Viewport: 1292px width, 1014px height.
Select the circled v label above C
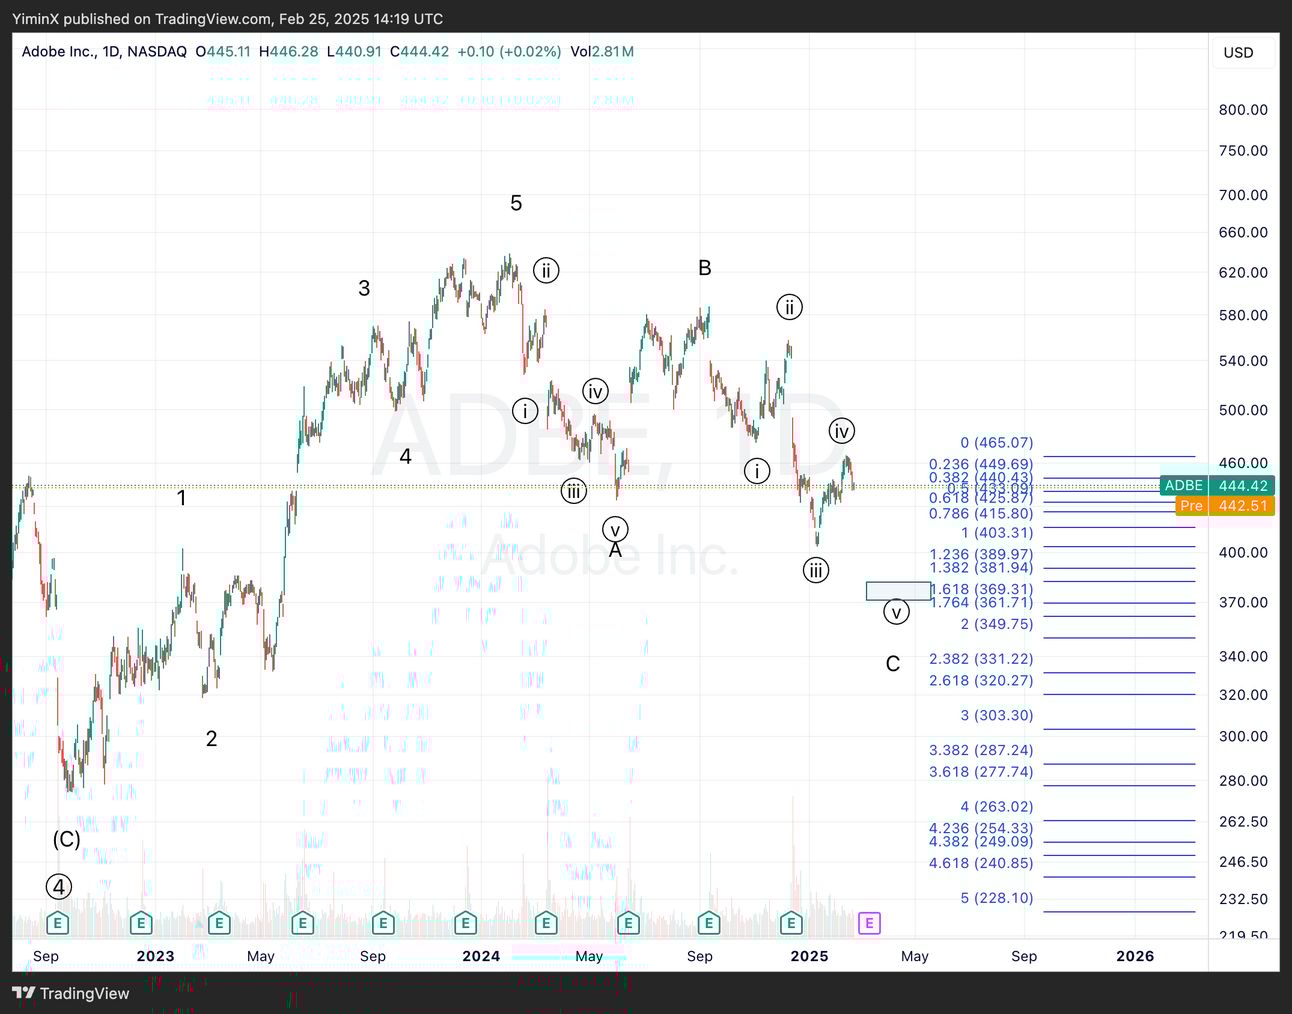[896, 611]
